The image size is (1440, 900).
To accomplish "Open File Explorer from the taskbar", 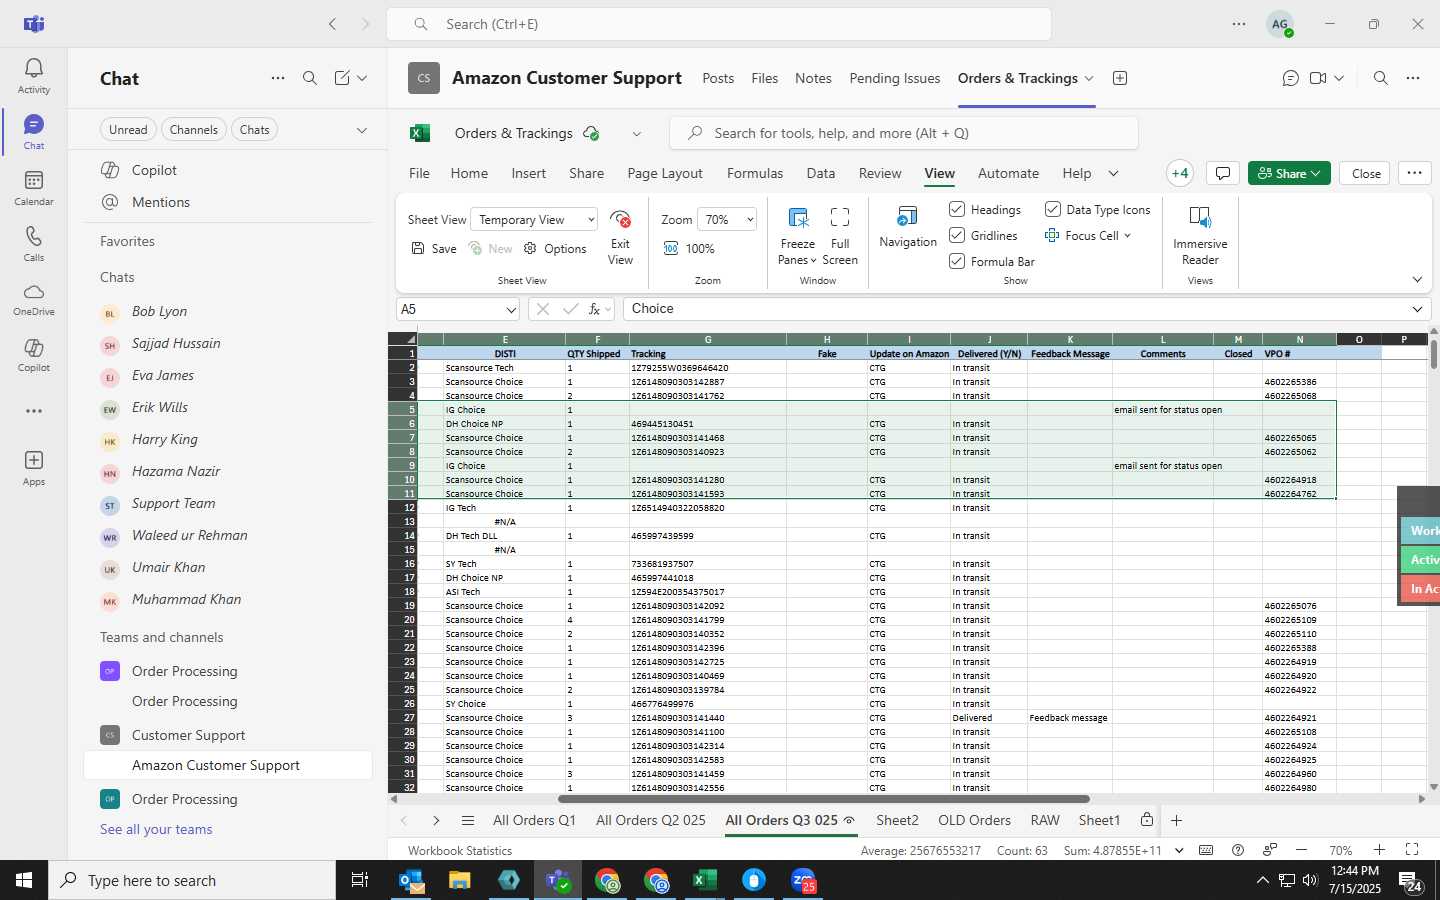I will click(x=460, y=880).
